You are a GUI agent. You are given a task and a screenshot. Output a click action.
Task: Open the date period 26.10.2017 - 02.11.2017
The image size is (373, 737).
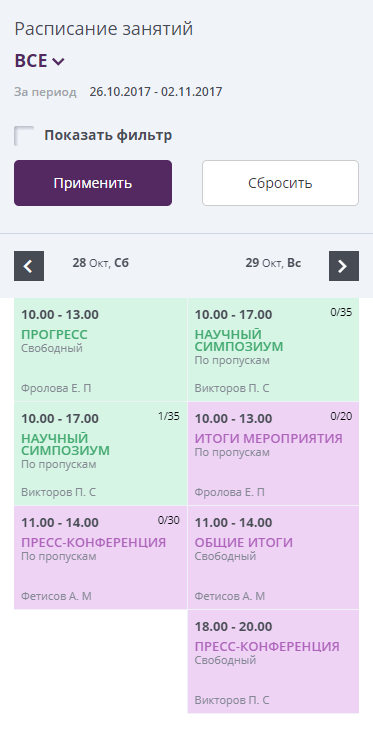(156, 92)
